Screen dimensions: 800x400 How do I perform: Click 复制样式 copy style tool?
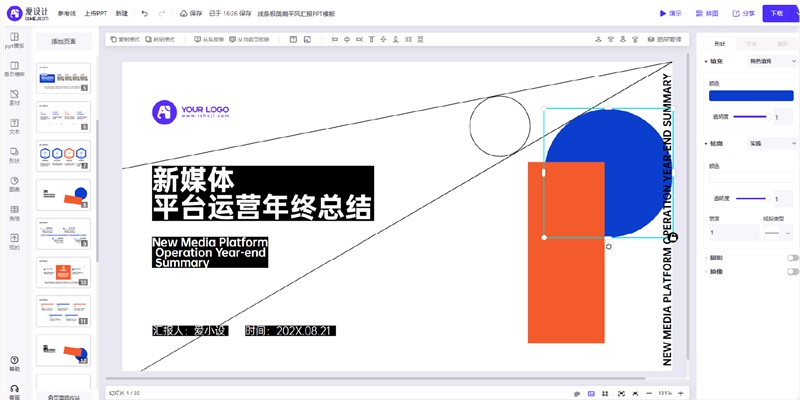[125, 39]
